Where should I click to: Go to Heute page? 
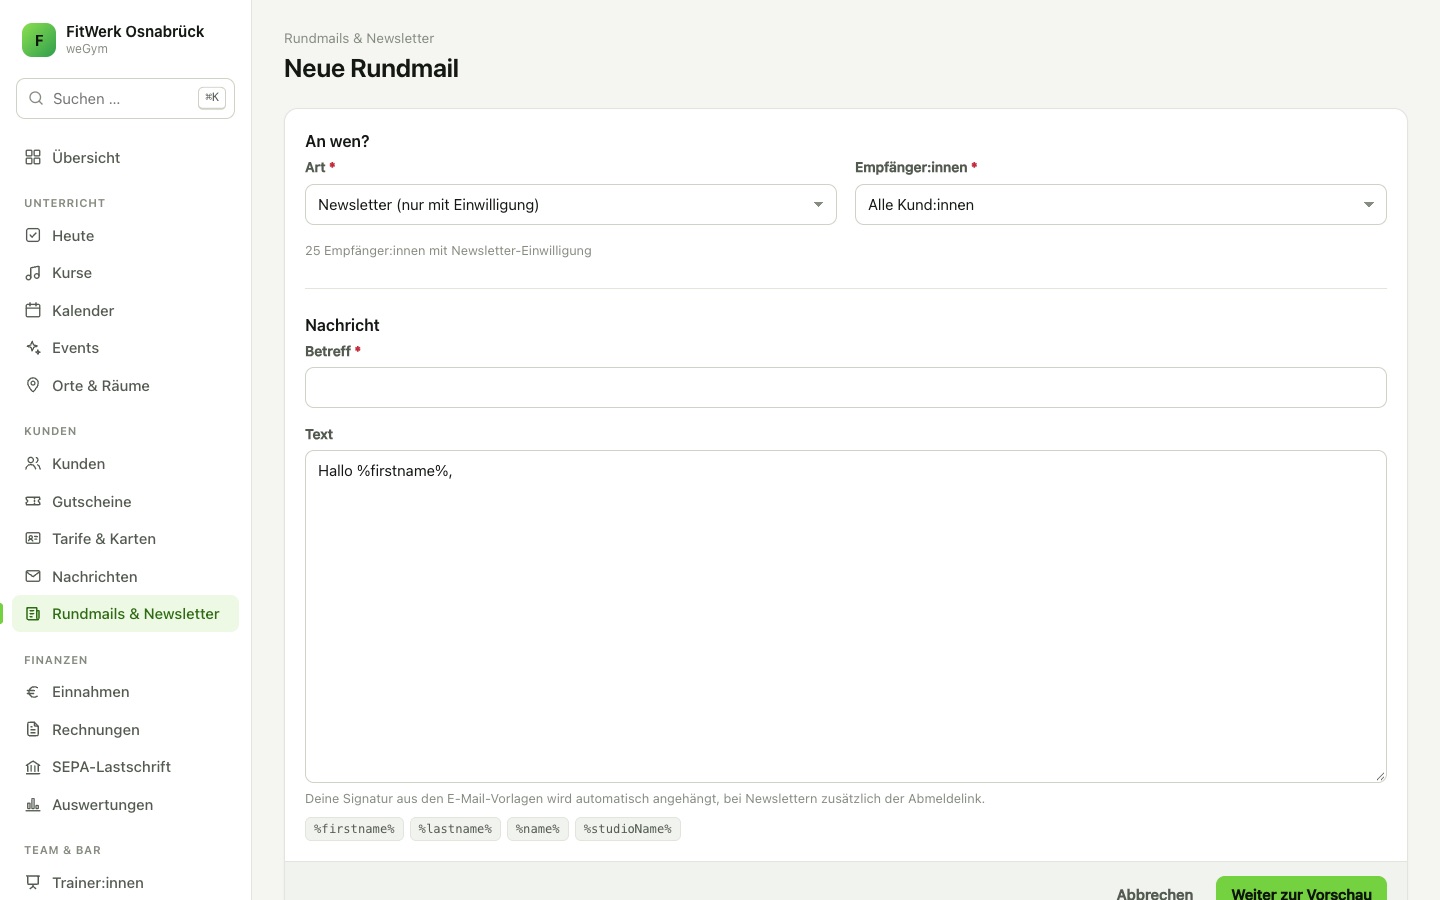point(125,235)
